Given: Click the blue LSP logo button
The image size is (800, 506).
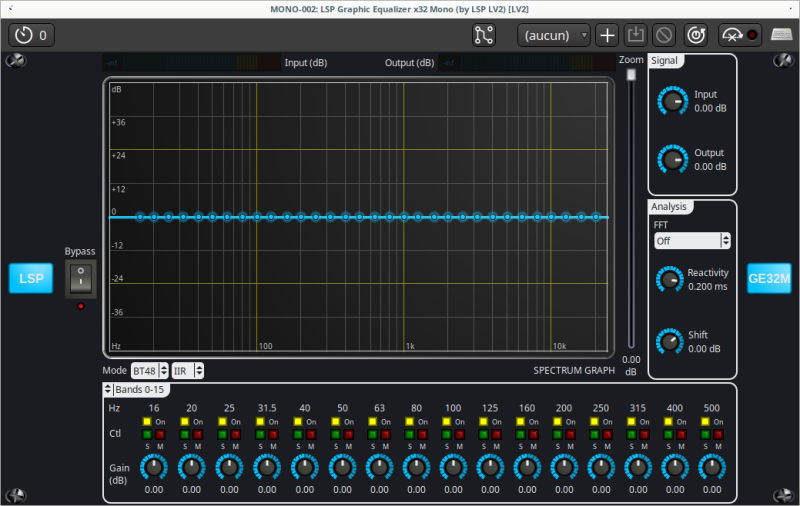Looking at the screenshot, I should (31, 278).
